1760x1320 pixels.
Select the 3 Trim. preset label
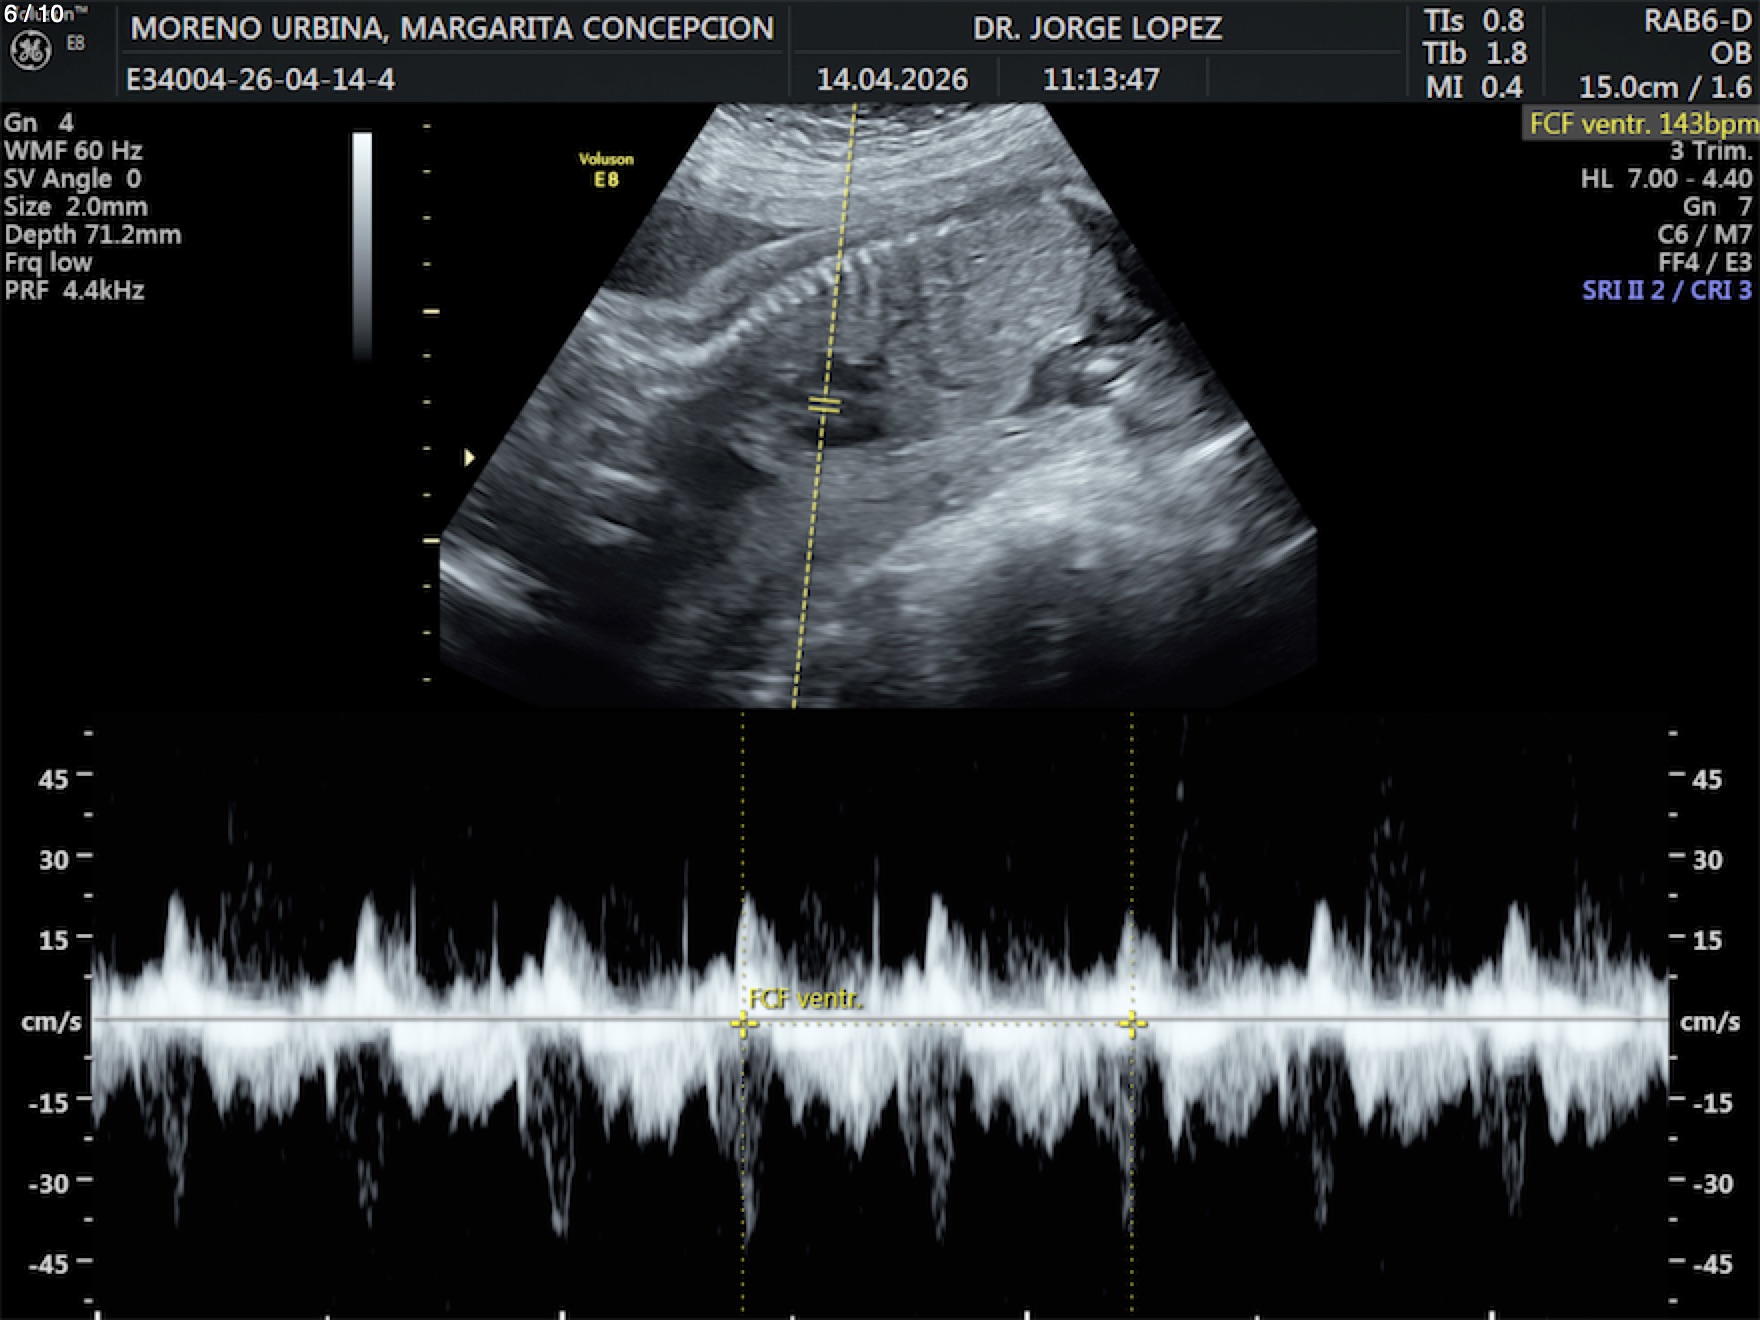pos(1710,151)
